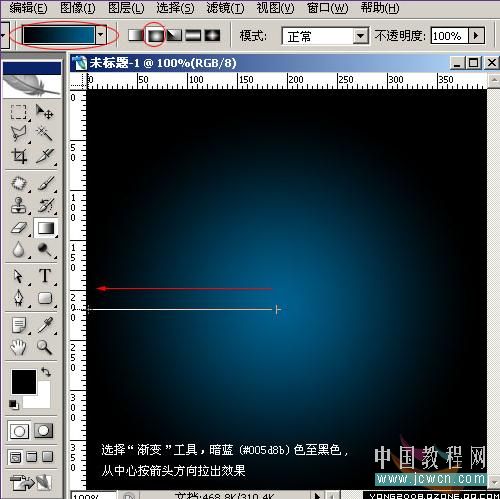Switch to Quick Mask mode

(x=44, y=431)
